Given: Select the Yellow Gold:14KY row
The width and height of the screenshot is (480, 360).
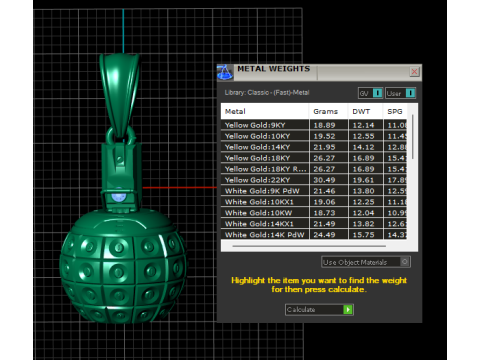Looking at the screenshot, I should click(x=314, y=147).
